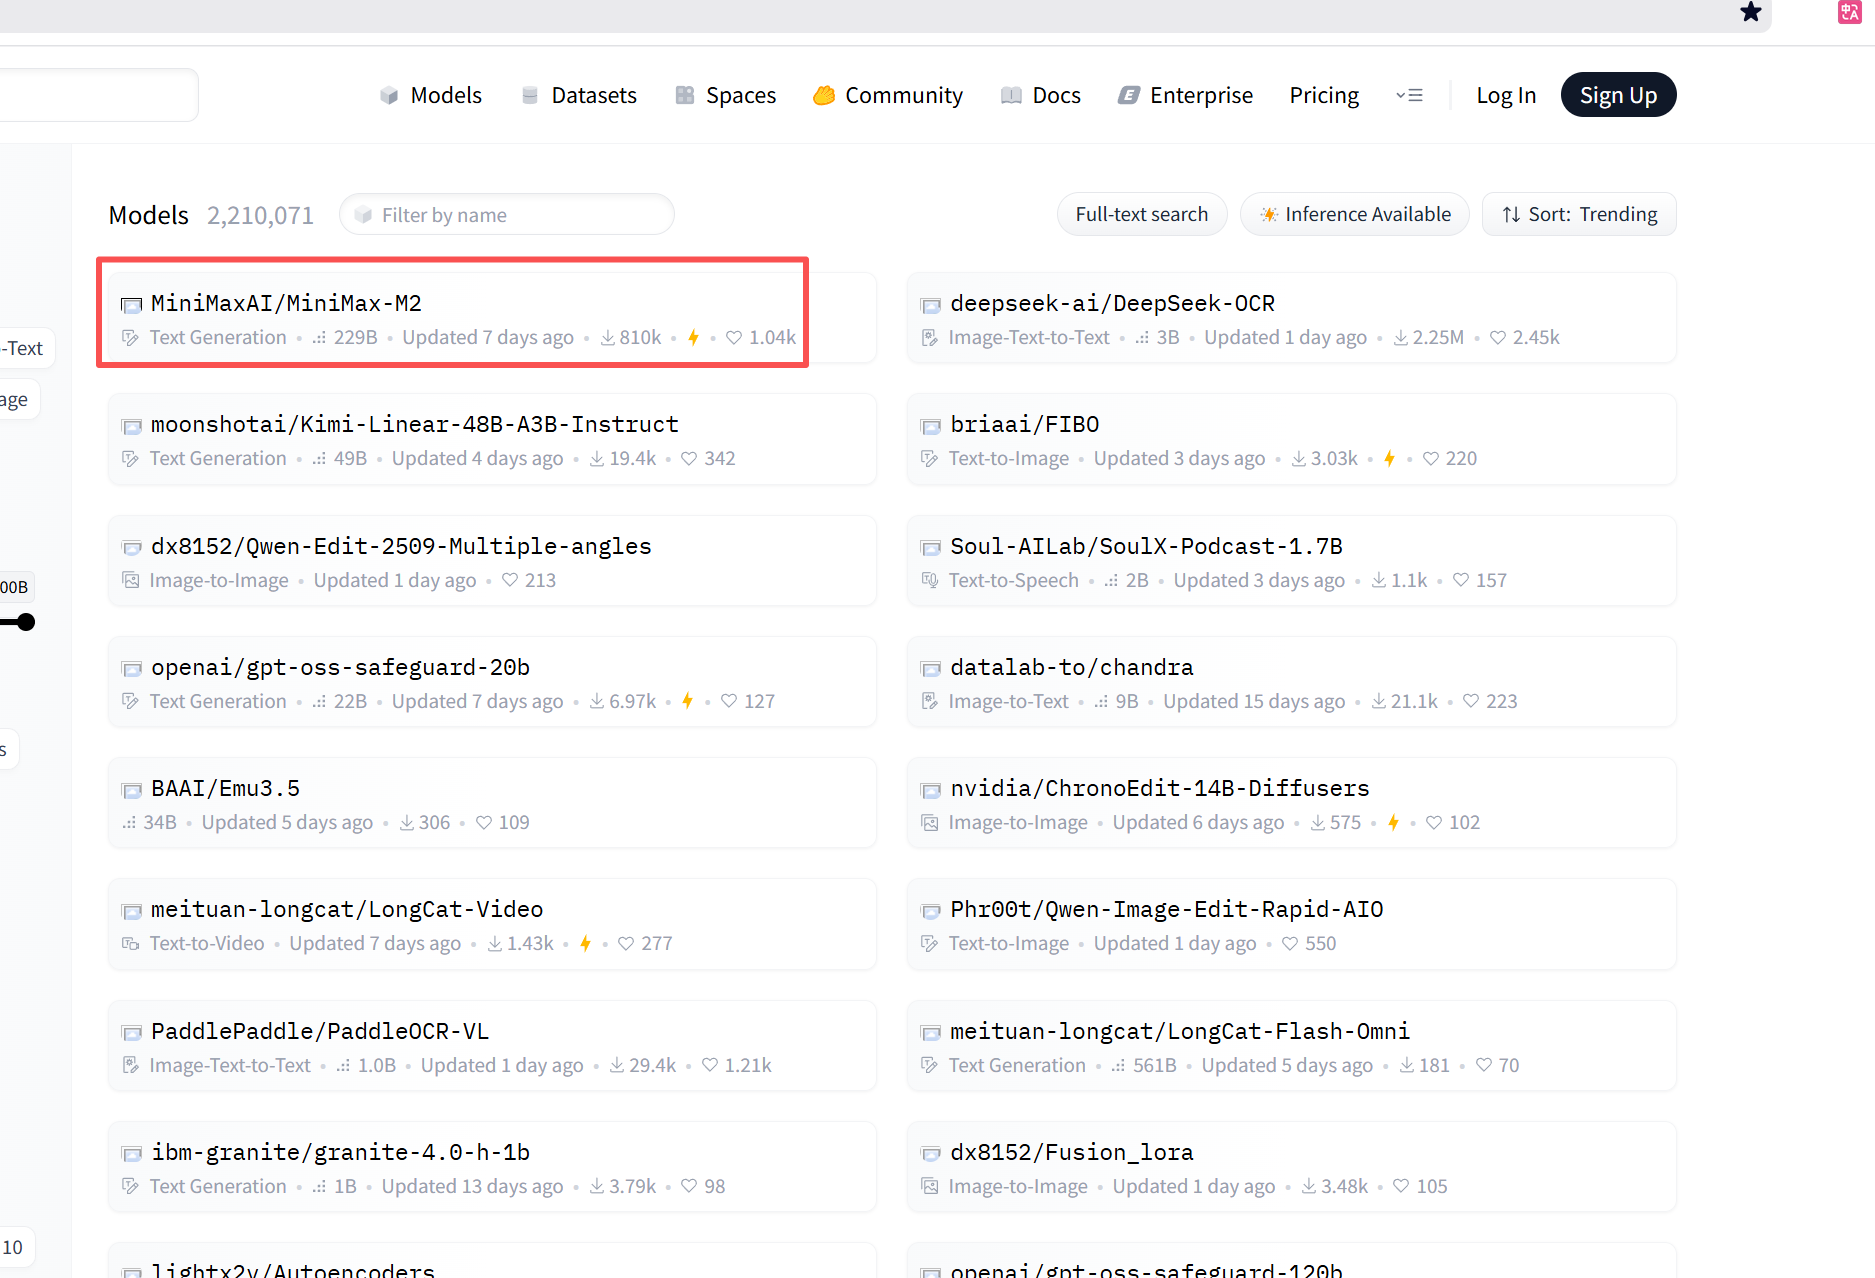Screen dimensions: 1875x1278
Task: Open dx8152/Qwen-Edit-2509-Multiple-angles model title
Action: [401, 546]
